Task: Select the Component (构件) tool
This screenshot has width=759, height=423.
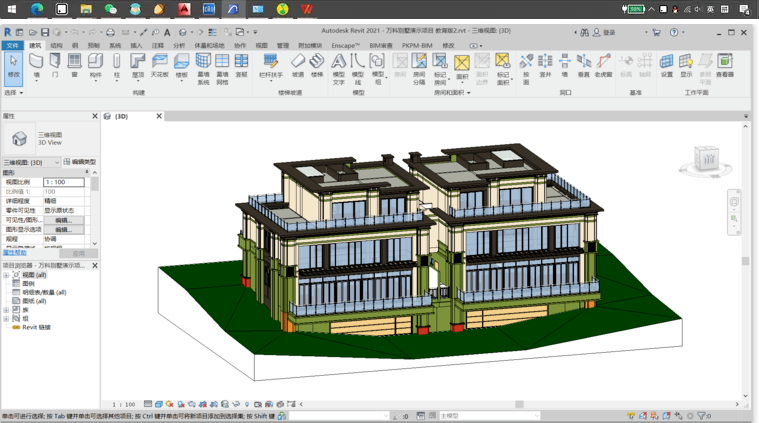Action: [x=95, y=65]
